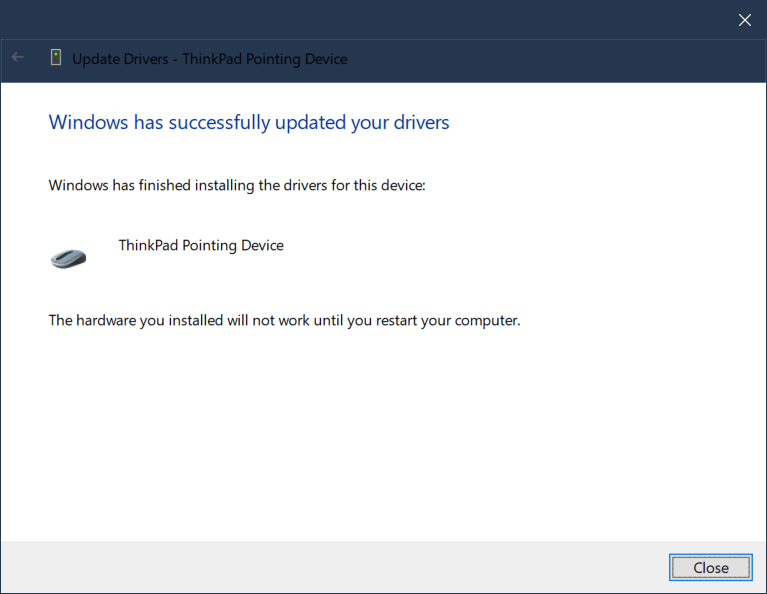Screen dimensions: 767x594
Task: Go back using the back arrow
Action: [x=18, y=58]
